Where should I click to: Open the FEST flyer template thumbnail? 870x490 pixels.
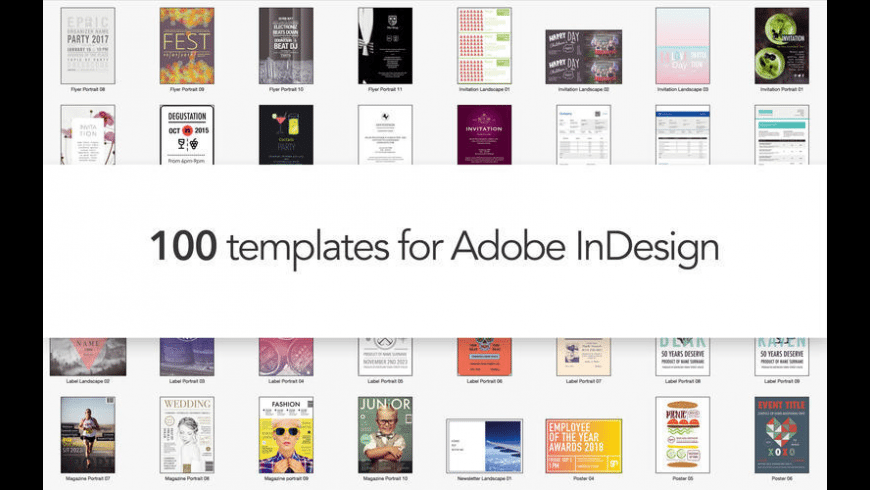187,46
